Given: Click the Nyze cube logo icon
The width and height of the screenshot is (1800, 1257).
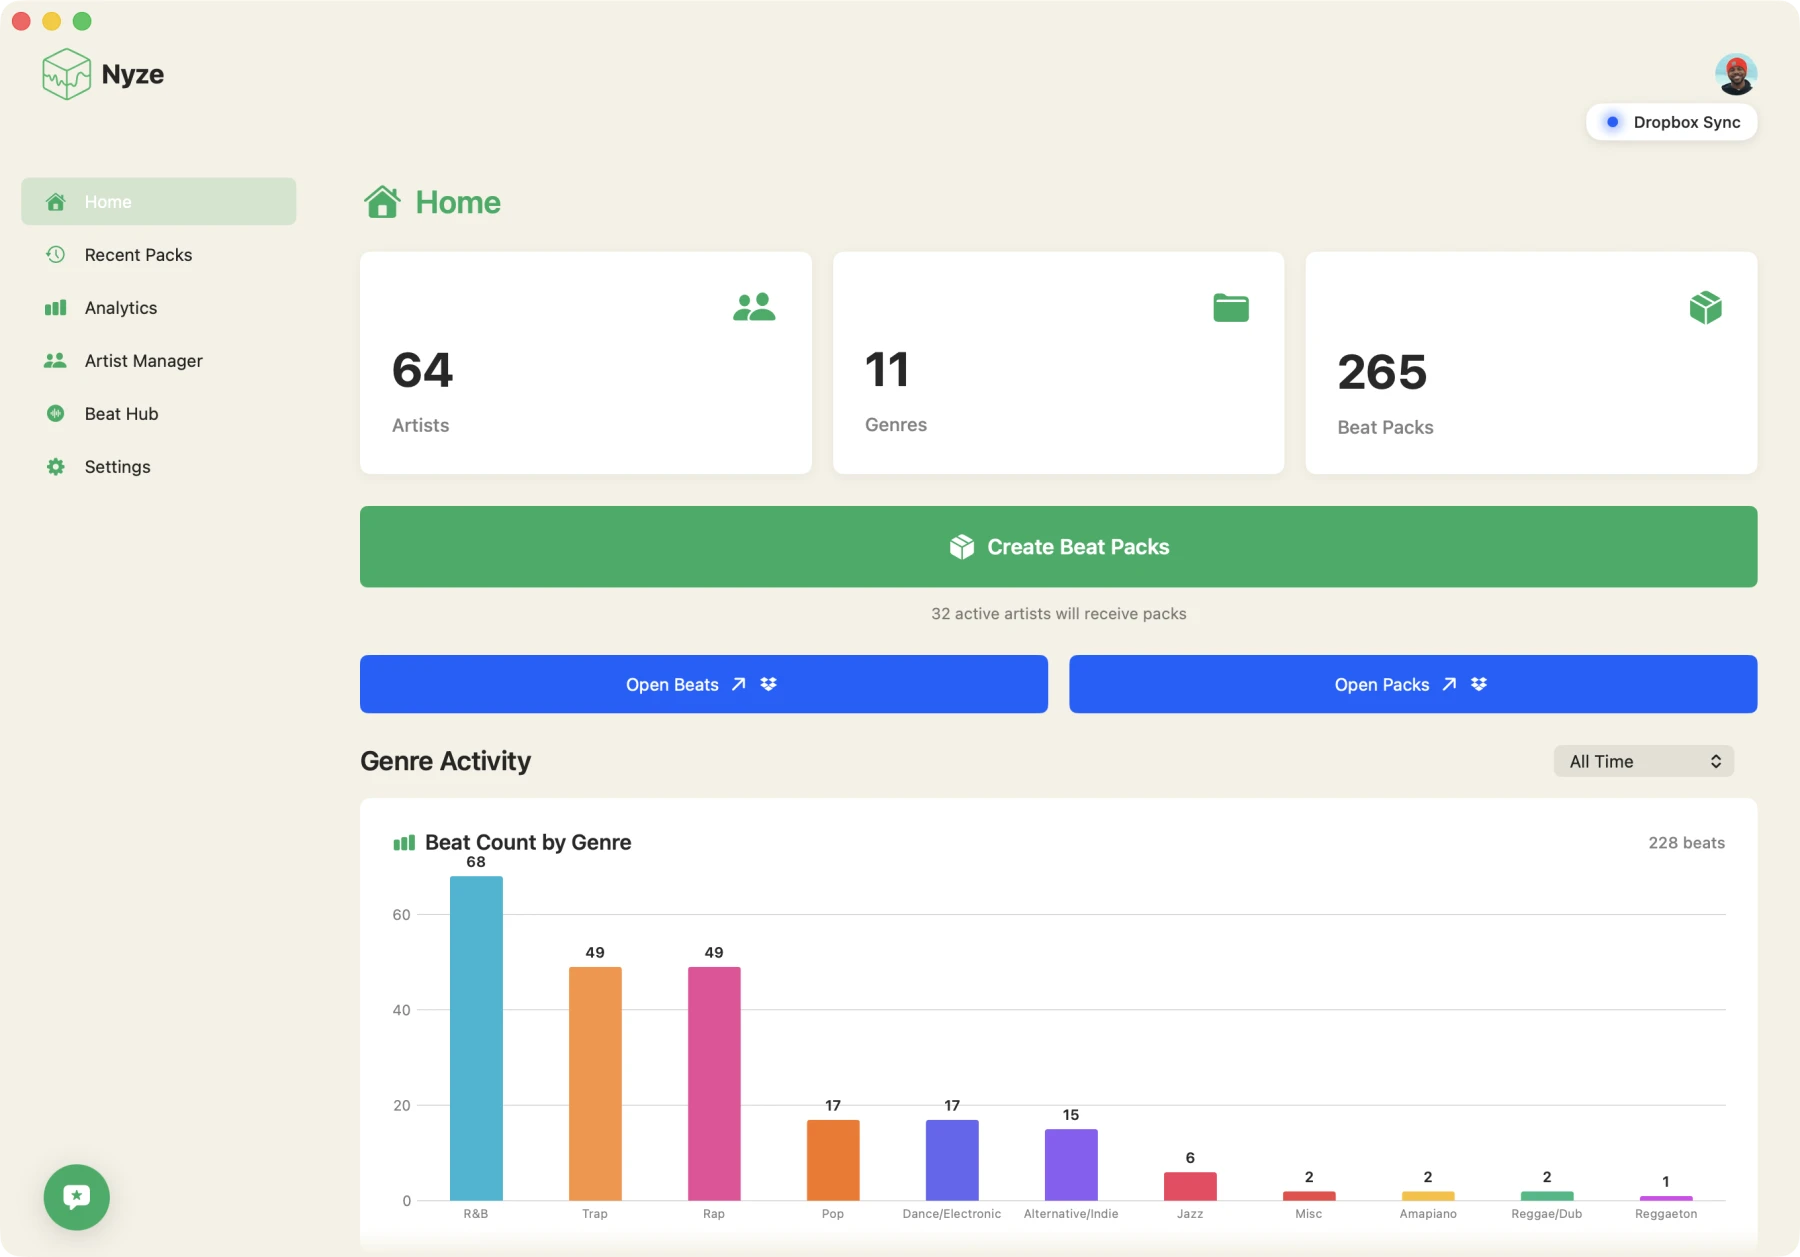Looking at the screenshot, I should tap(67, 74).
